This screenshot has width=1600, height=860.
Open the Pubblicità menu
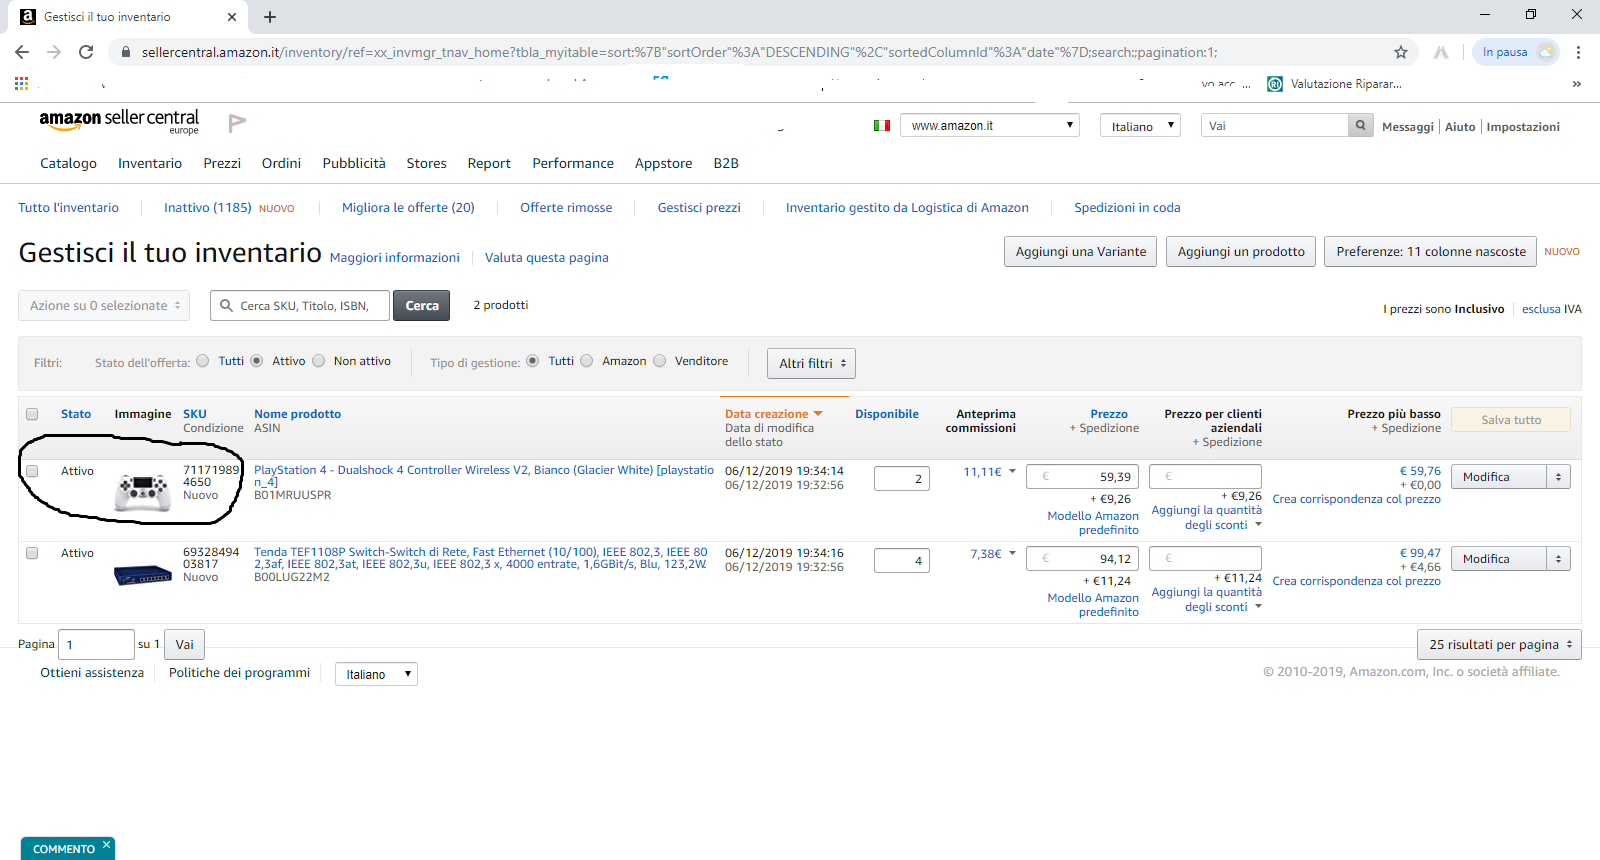click(x=354, y=163)
